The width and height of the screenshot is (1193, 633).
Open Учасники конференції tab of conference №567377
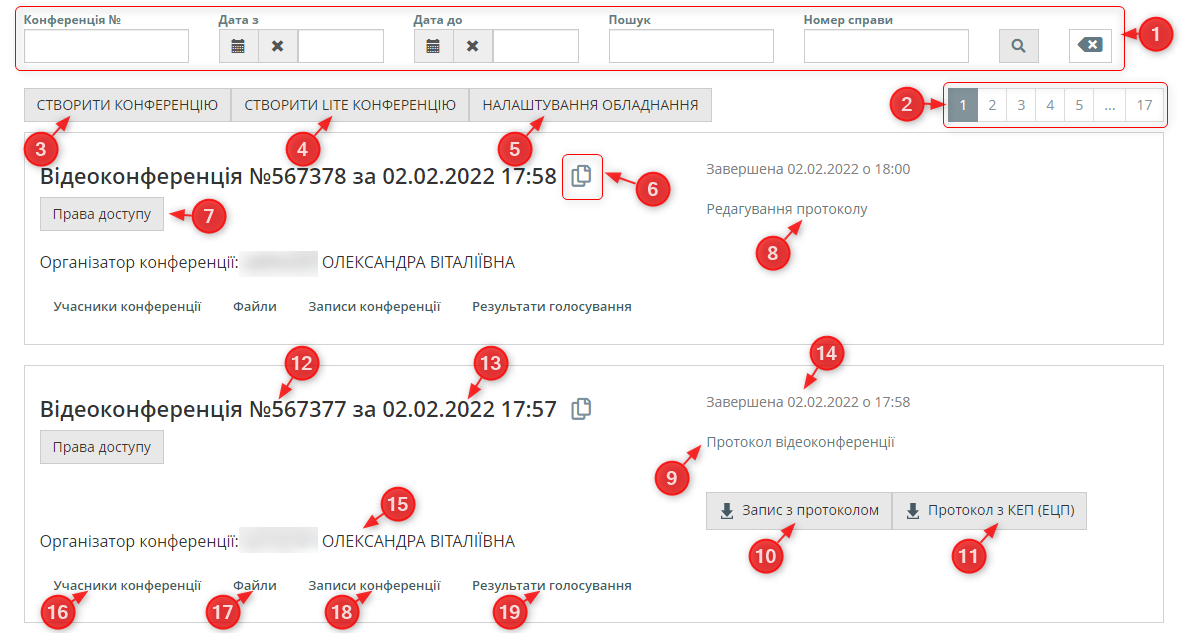[x=127, y=586]
